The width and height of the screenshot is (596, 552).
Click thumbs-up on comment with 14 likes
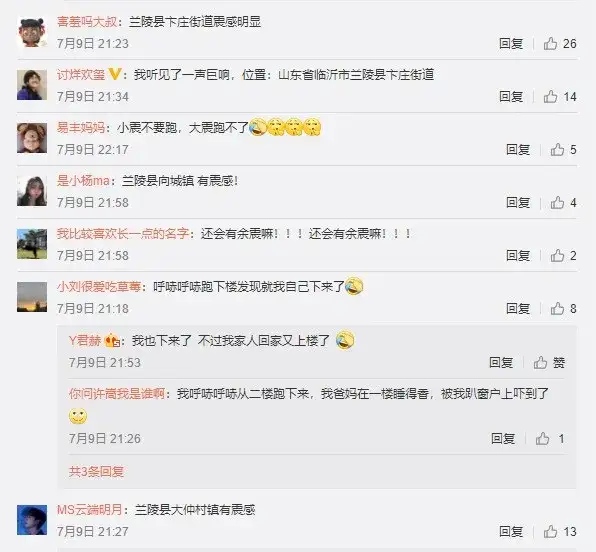tap(560, 97)
